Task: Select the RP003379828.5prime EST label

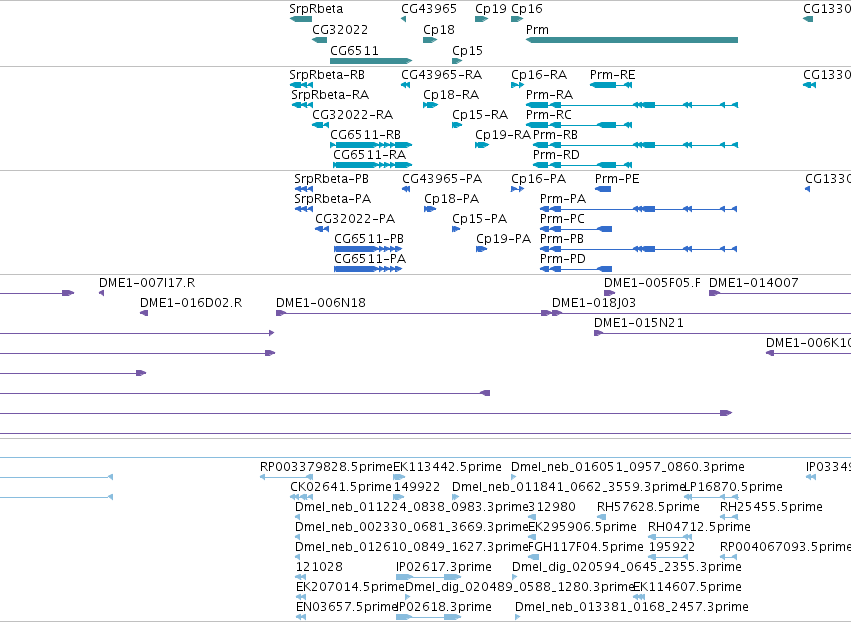Action: point(326,467)
